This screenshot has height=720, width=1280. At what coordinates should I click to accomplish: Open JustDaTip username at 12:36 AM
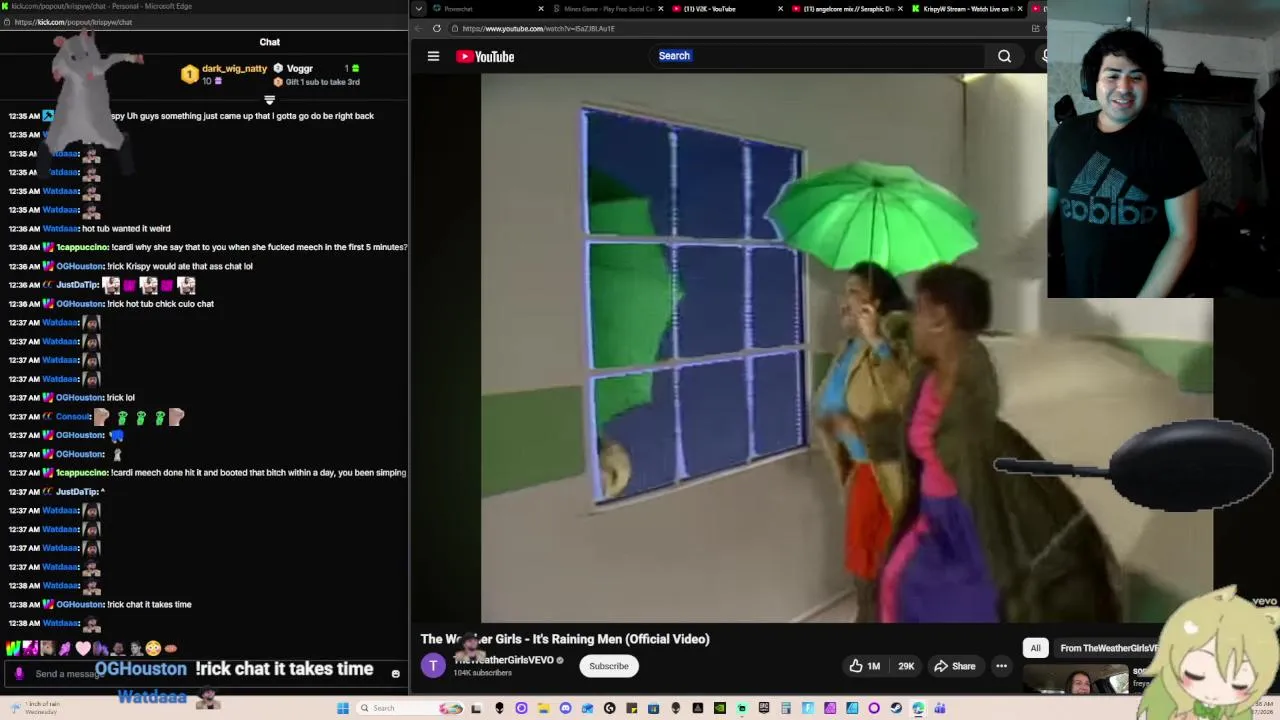pos(77,285)
